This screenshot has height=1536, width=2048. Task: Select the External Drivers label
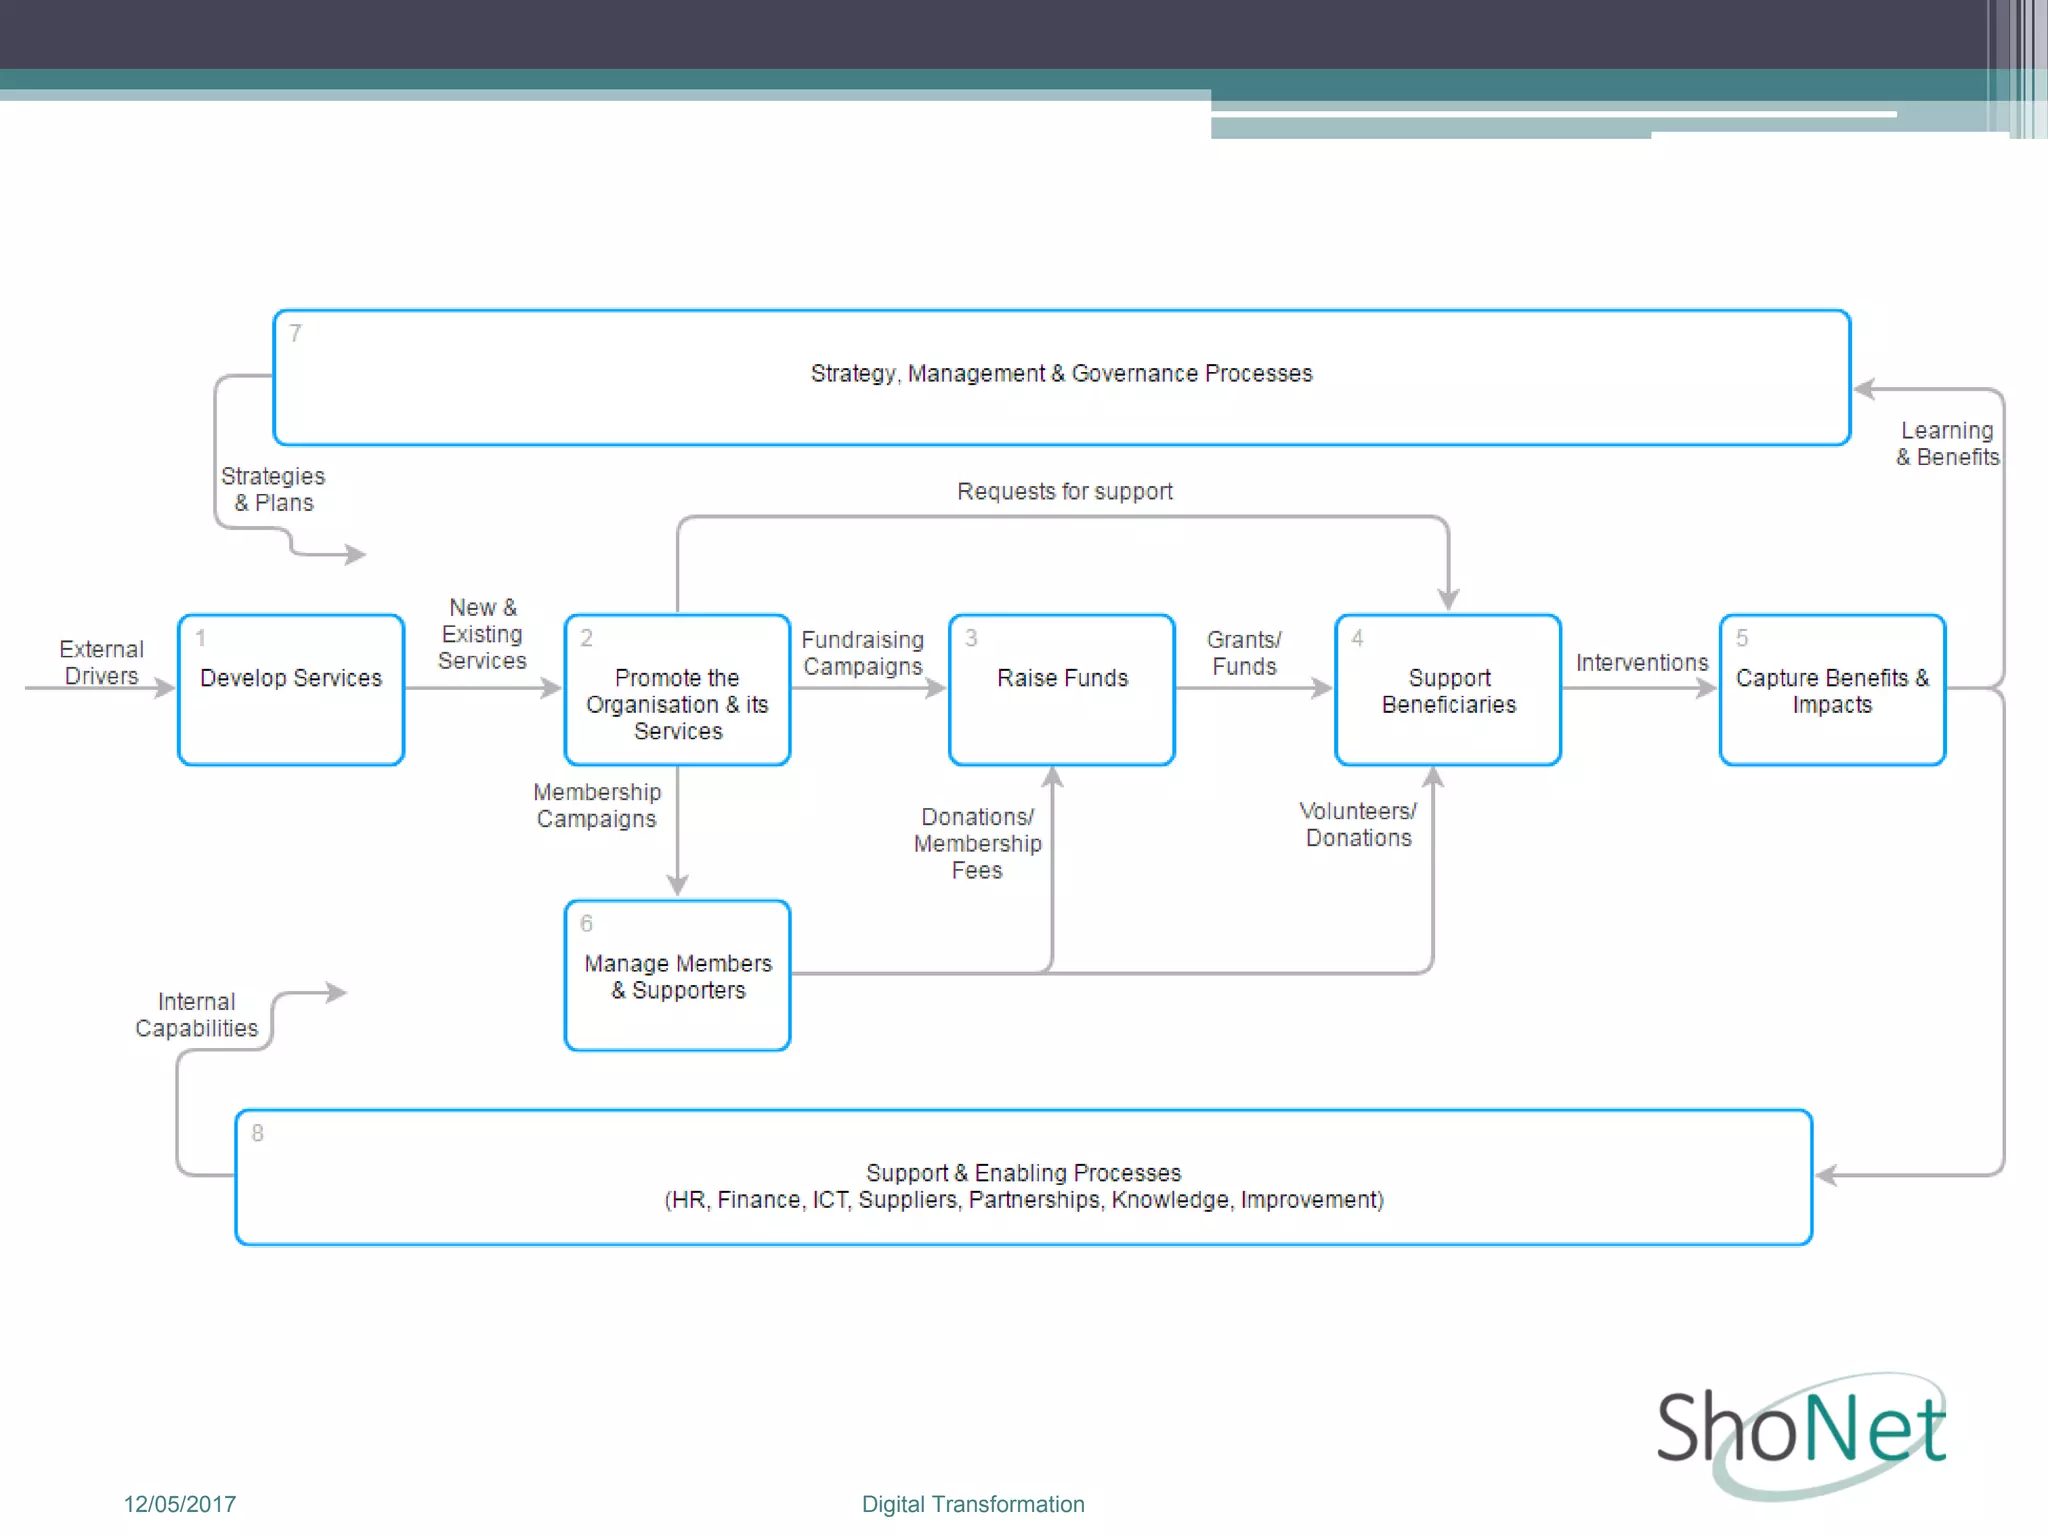(x=101, y=662)
